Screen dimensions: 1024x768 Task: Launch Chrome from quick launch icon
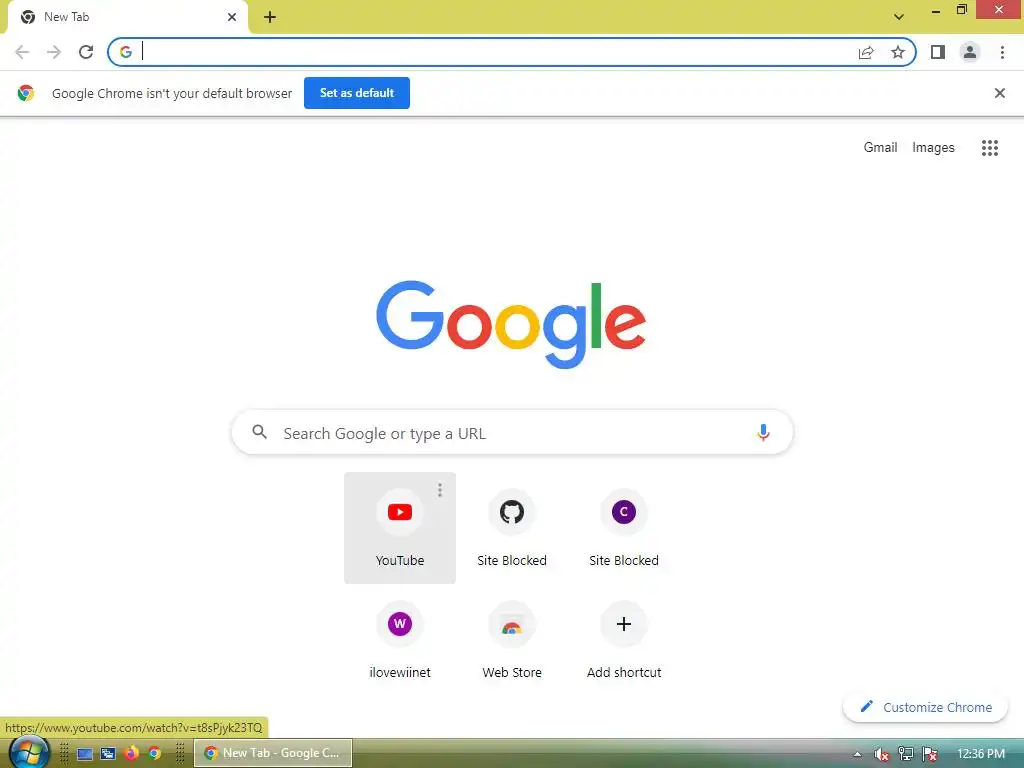pyautogui.click(x=155, y=754)
